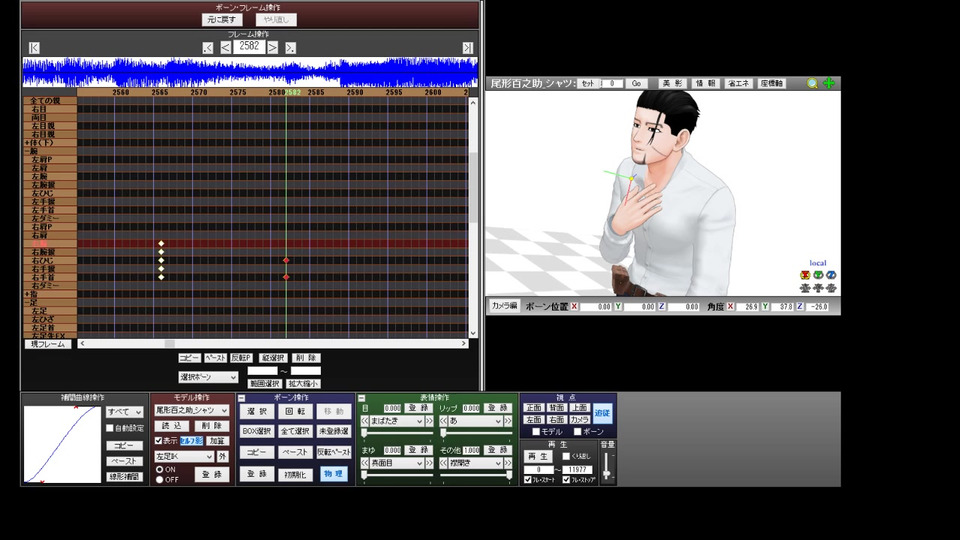Select the 正面 front view
This screenshot has width=960, height=540.
point(534,408)
